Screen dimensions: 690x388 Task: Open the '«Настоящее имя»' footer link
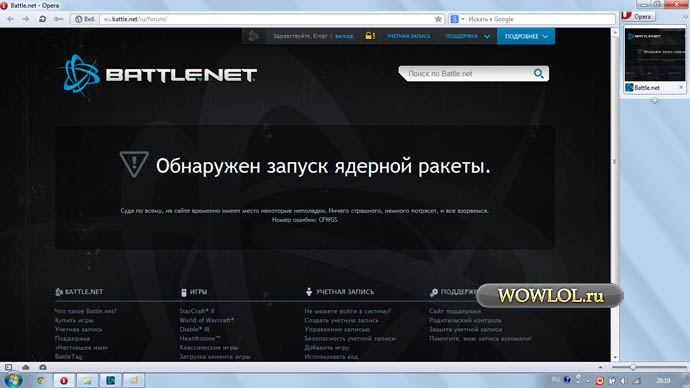coord(81,348)
